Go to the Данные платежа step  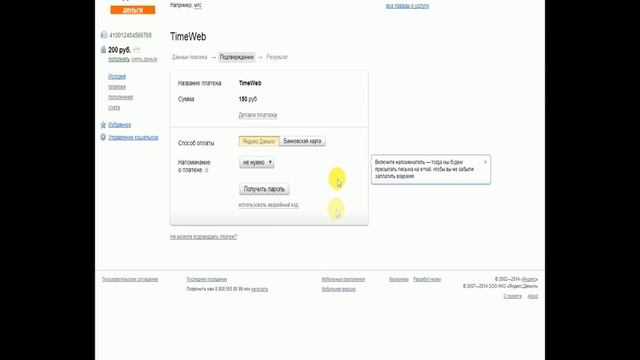(189, 57)
